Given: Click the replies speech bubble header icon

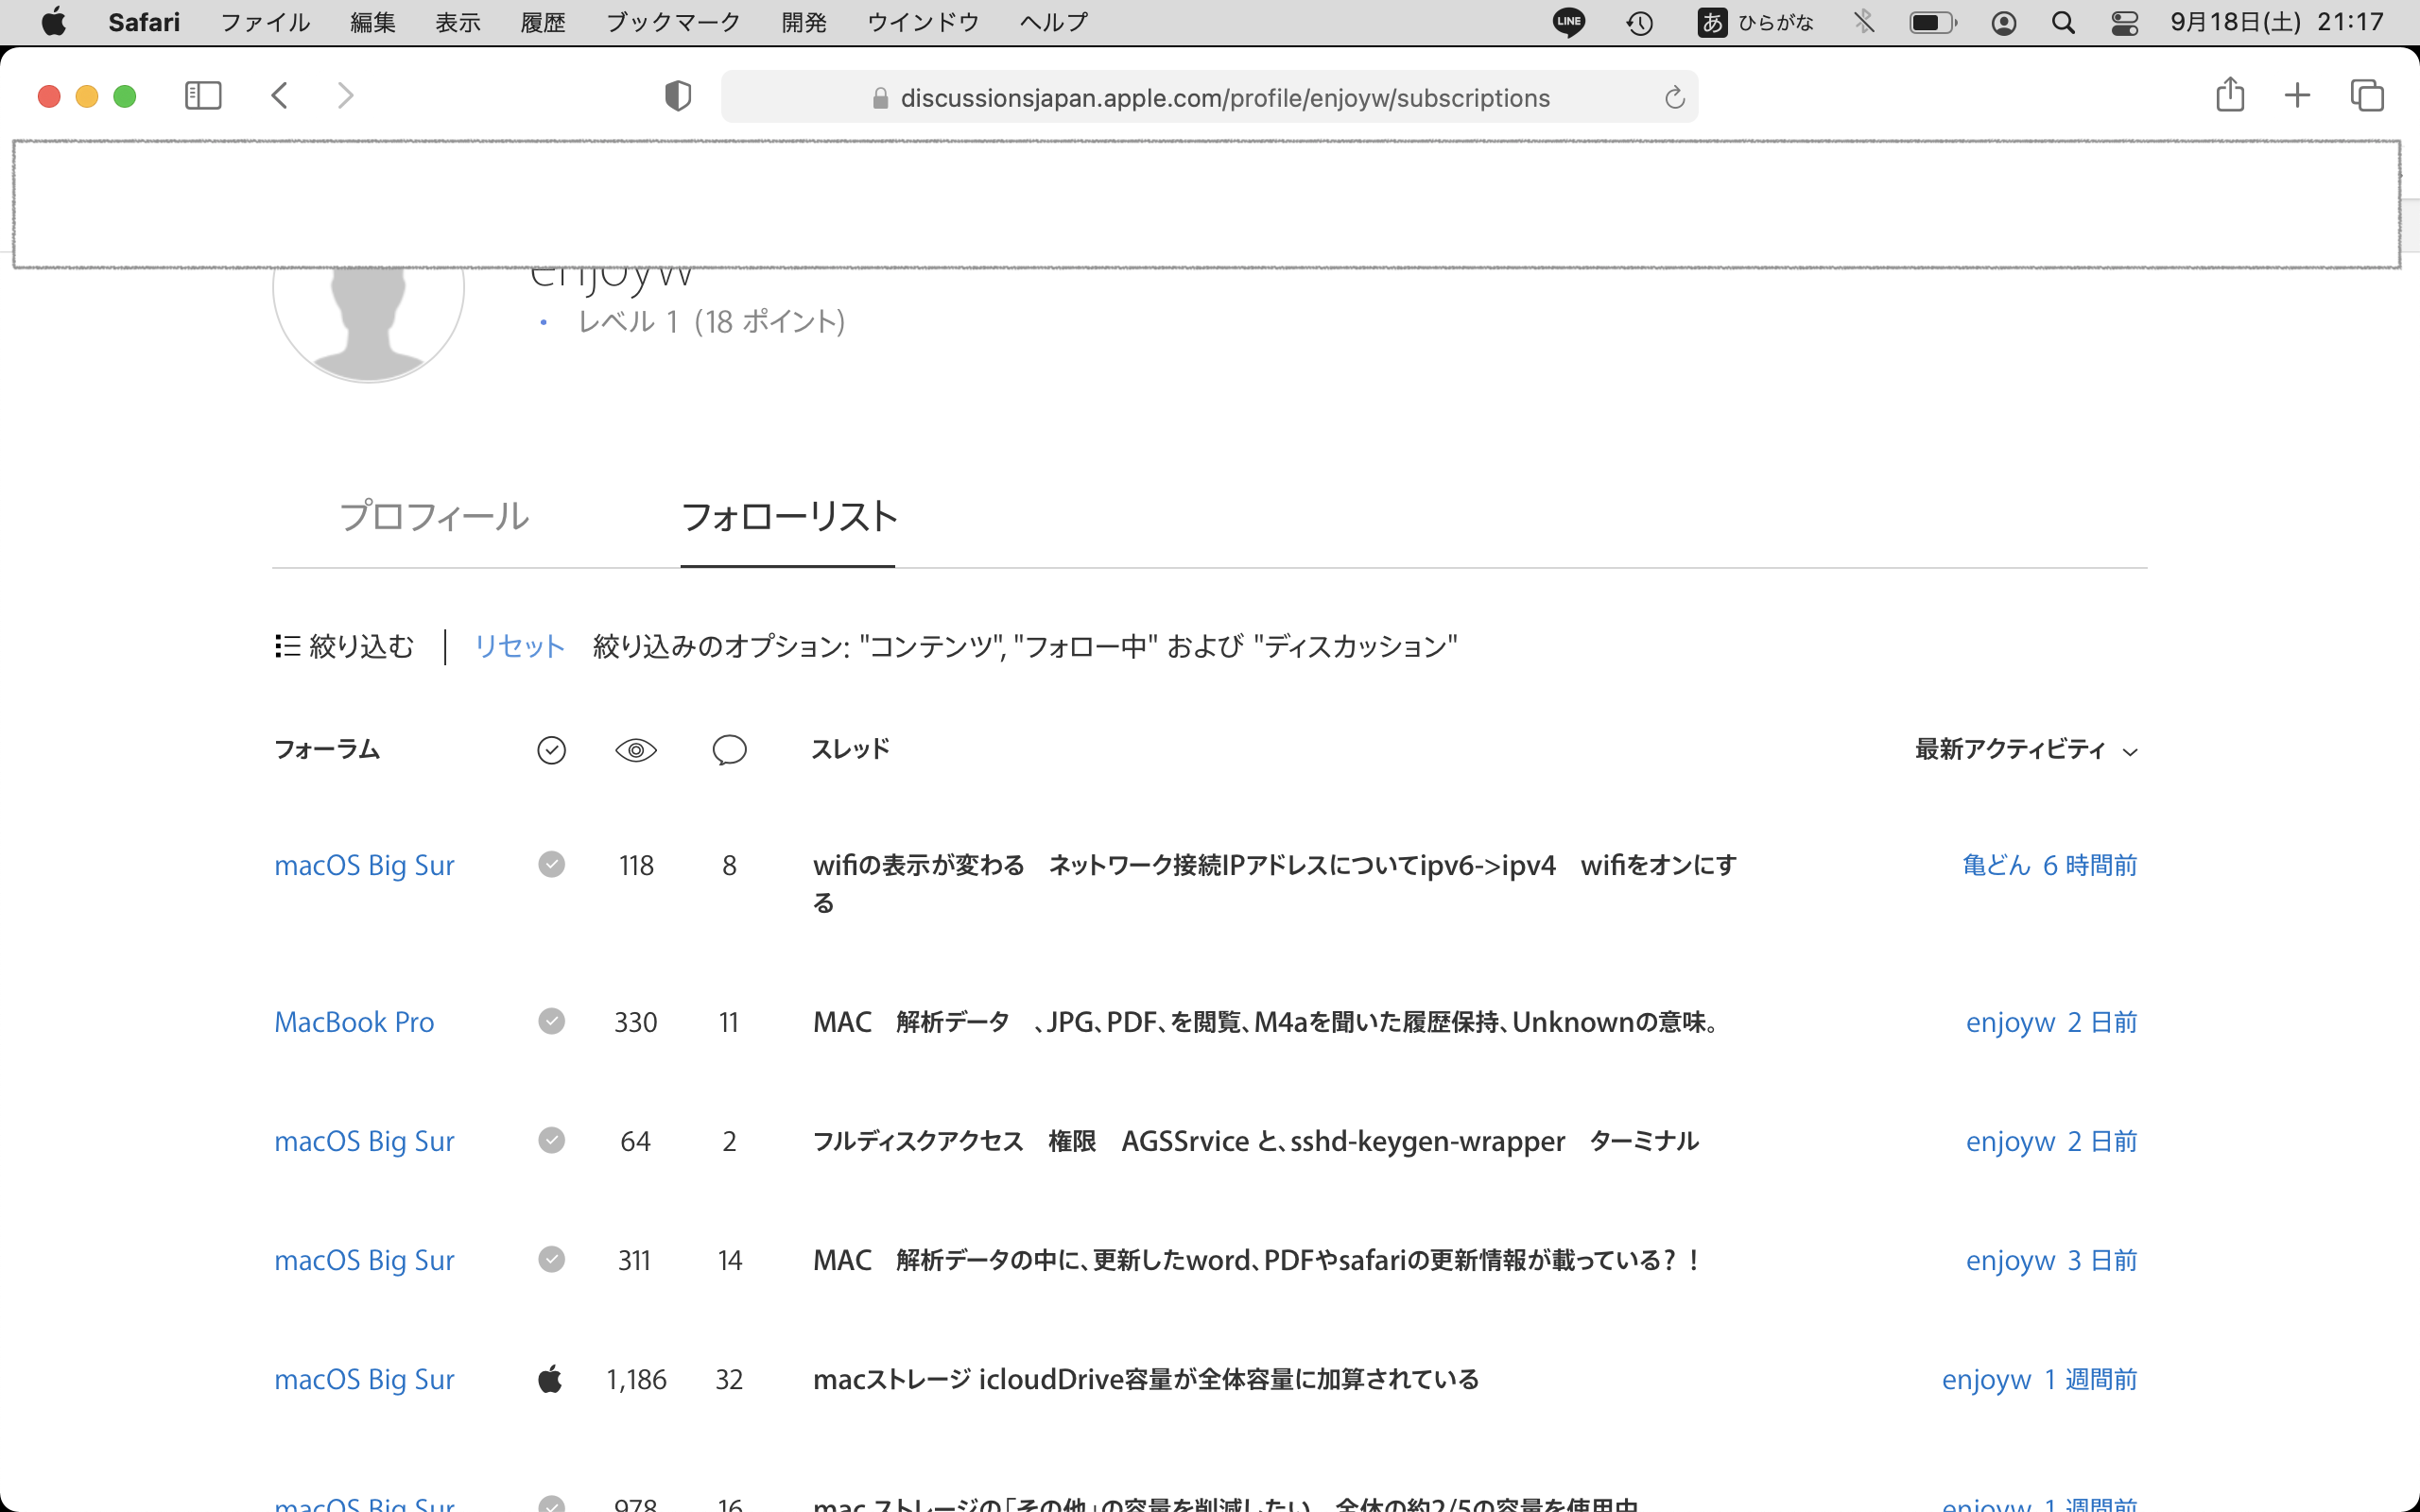Looking at the screenshot, I should (x=729, y=750).
